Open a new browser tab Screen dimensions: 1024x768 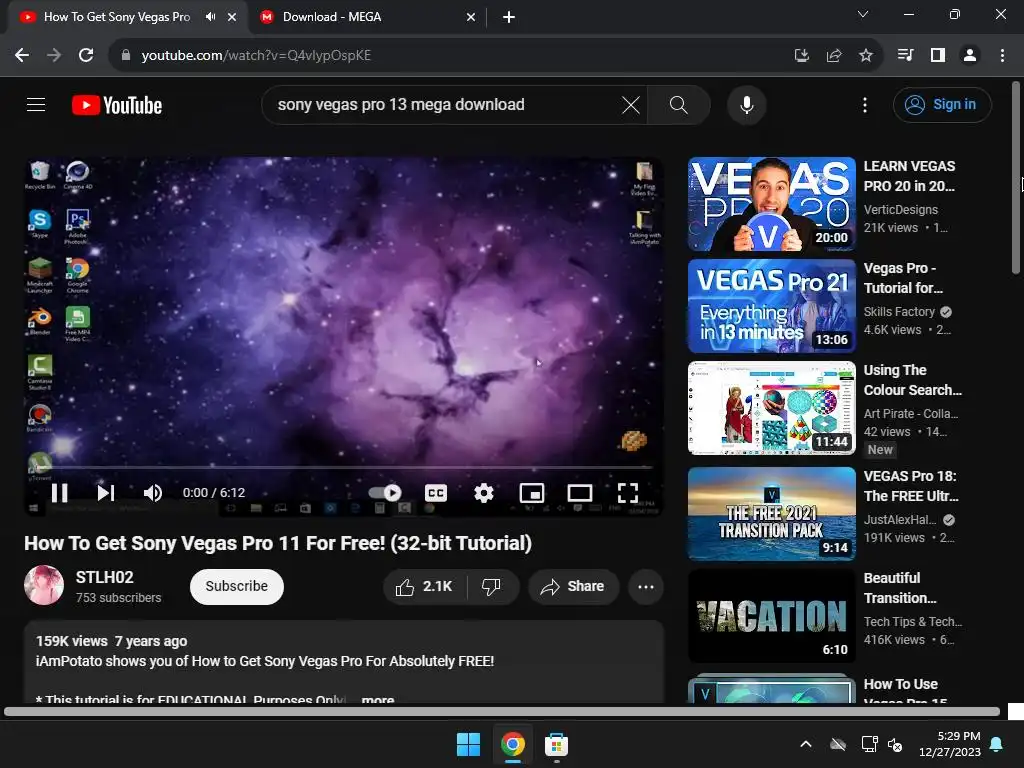click(x=509, y=17)
